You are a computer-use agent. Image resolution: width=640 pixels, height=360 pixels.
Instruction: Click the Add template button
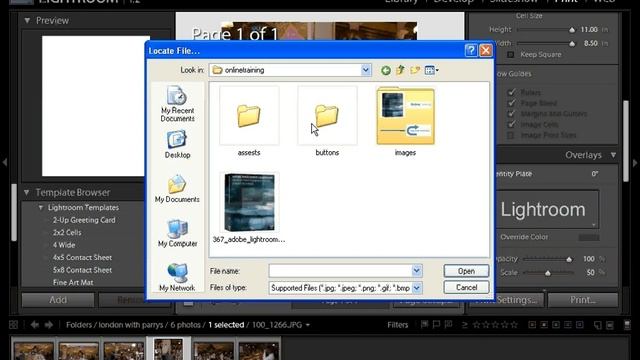[x=58, y=300]
